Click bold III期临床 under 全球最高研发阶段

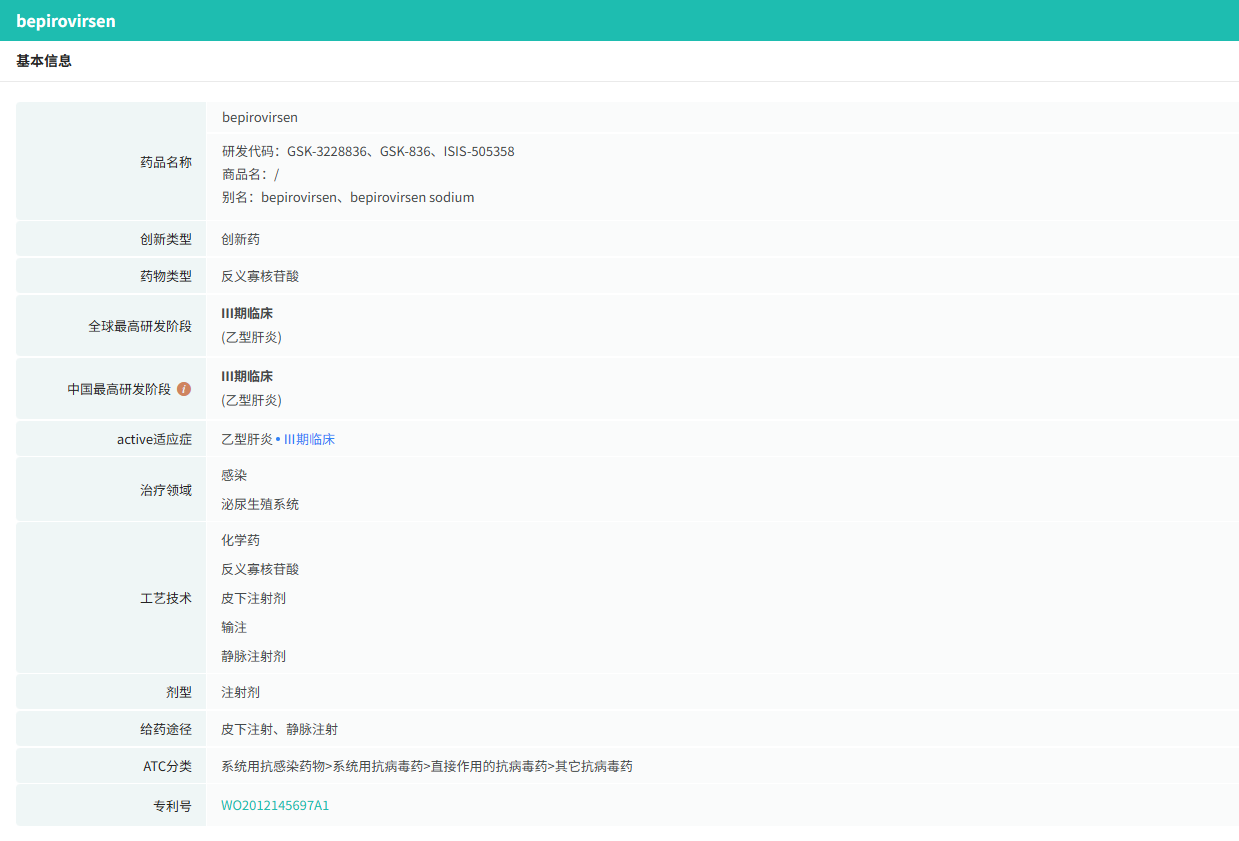click(x=247, y=314)
